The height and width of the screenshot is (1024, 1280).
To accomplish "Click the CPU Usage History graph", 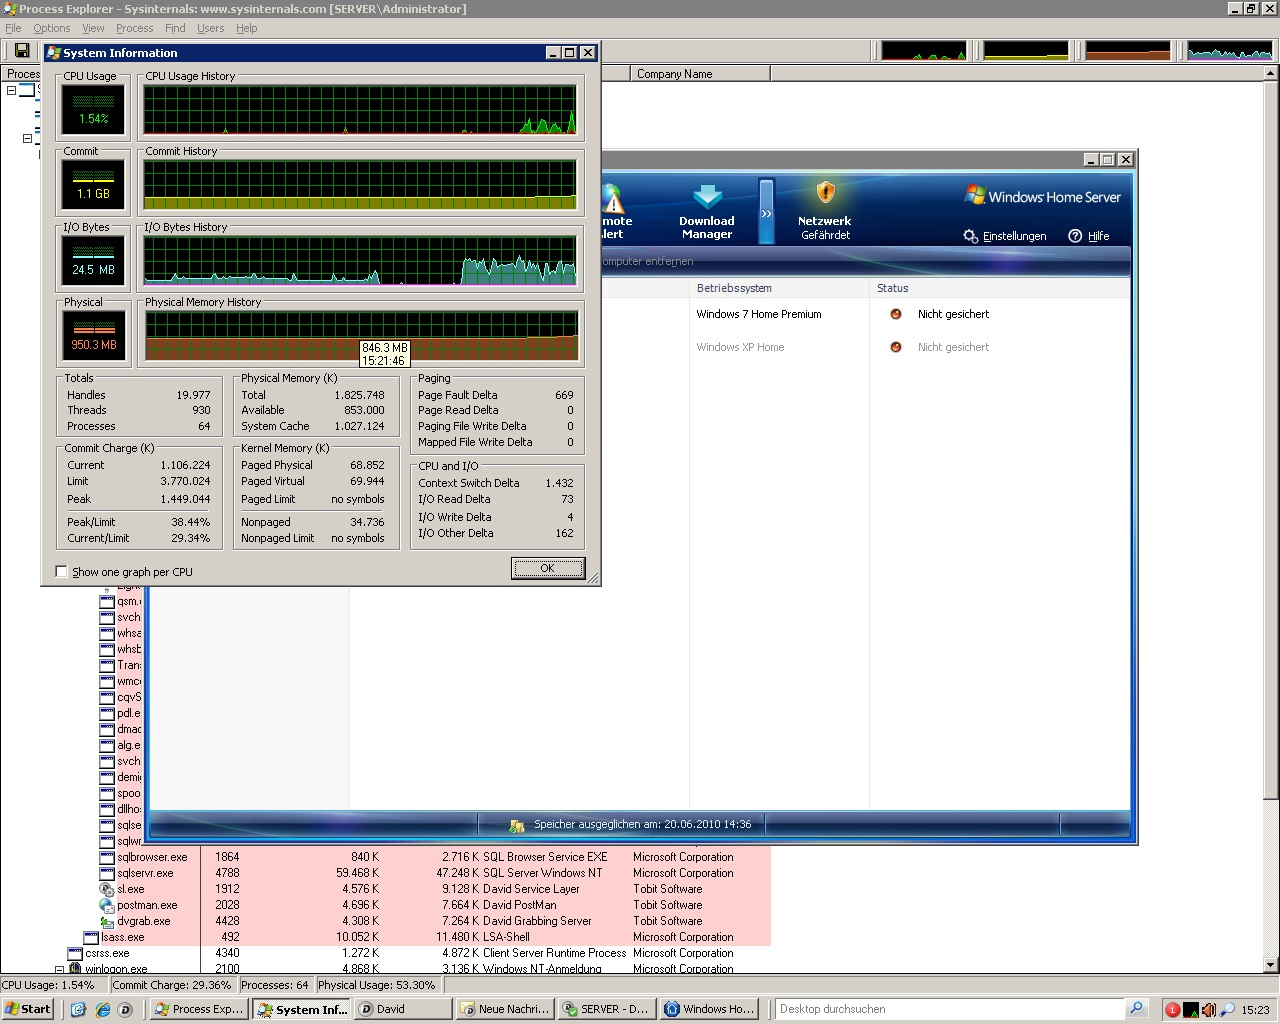I will pos(360,110).
